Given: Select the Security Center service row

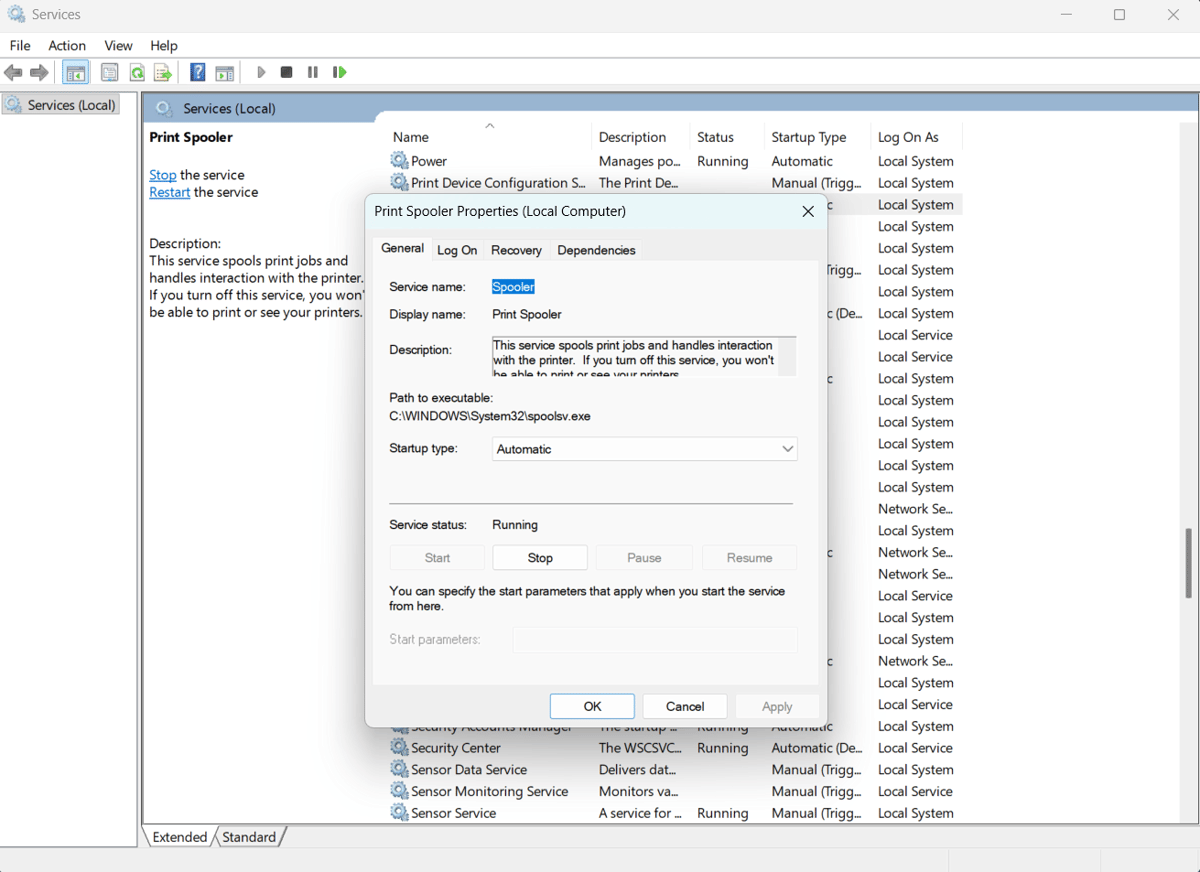Looking at the screenshot, I should pos(456,748).
